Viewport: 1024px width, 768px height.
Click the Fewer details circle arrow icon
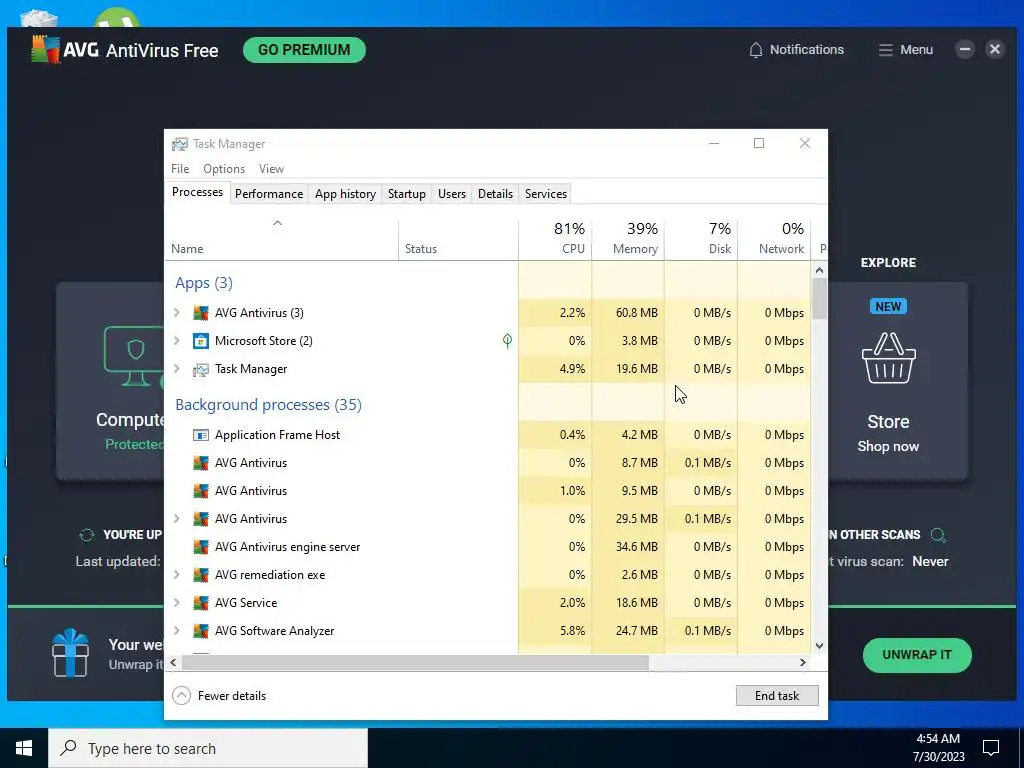click(182, 696)
